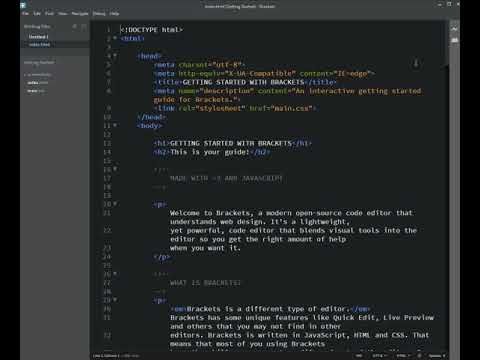Click the em 'Brackets is a different type' line
The width and height of the screenshot is (480, 360).
[270, 309]
